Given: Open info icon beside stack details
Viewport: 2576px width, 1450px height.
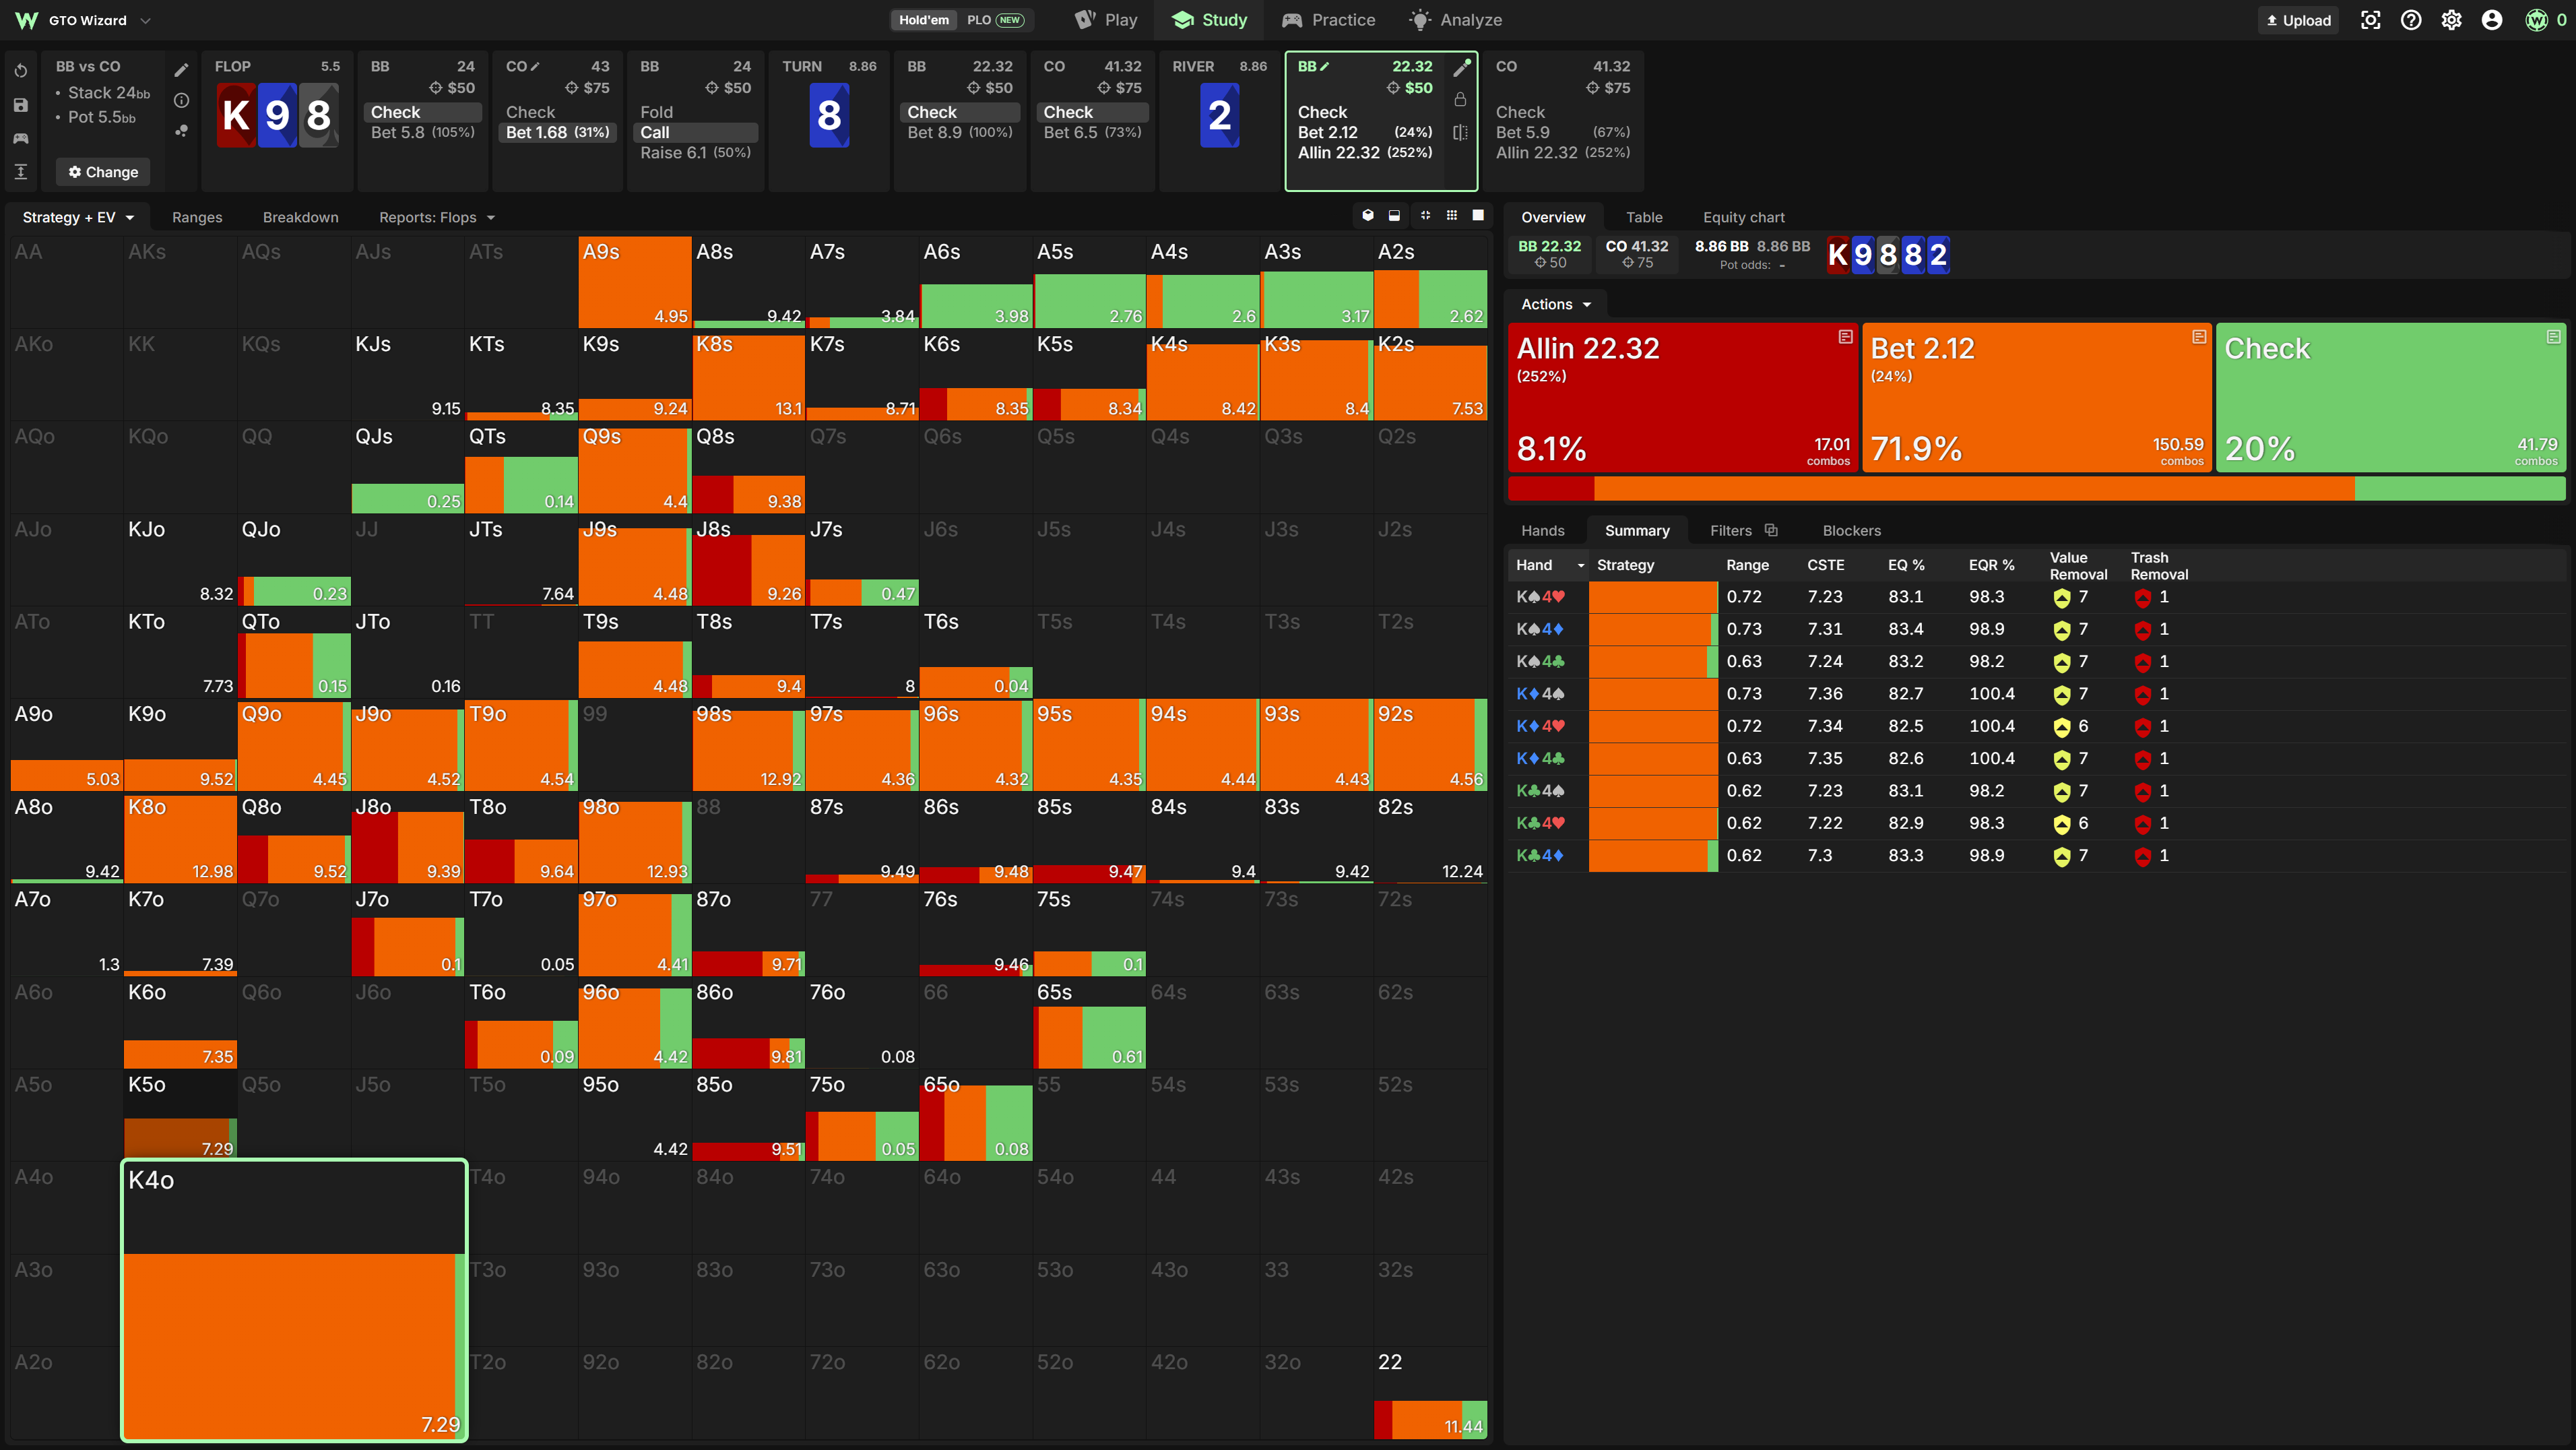Looking at the screenshot, I should click(181, 100).
